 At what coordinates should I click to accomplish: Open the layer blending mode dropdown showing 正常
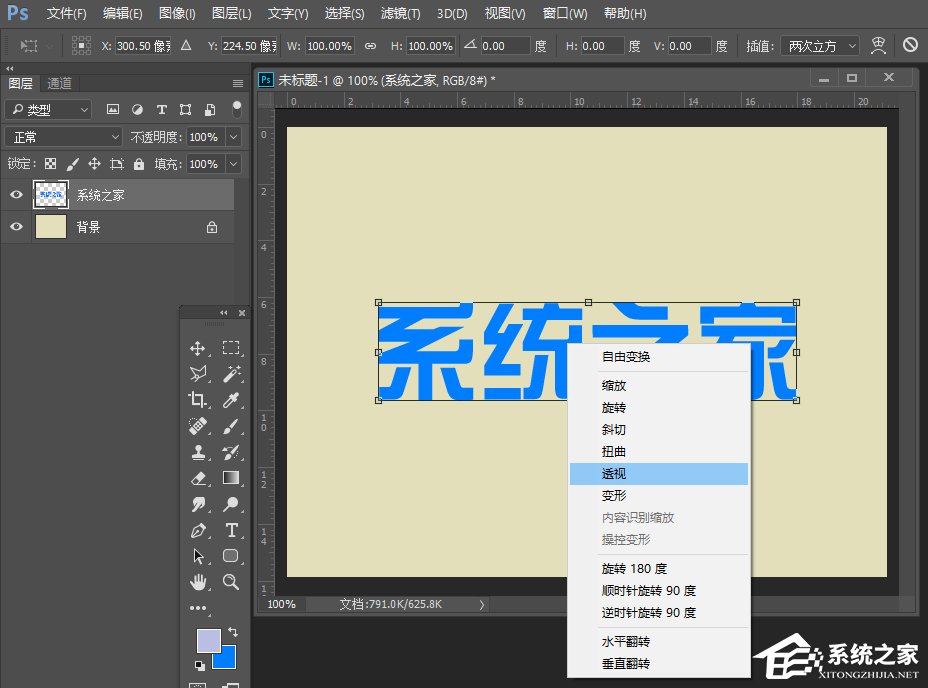point(63,136)
